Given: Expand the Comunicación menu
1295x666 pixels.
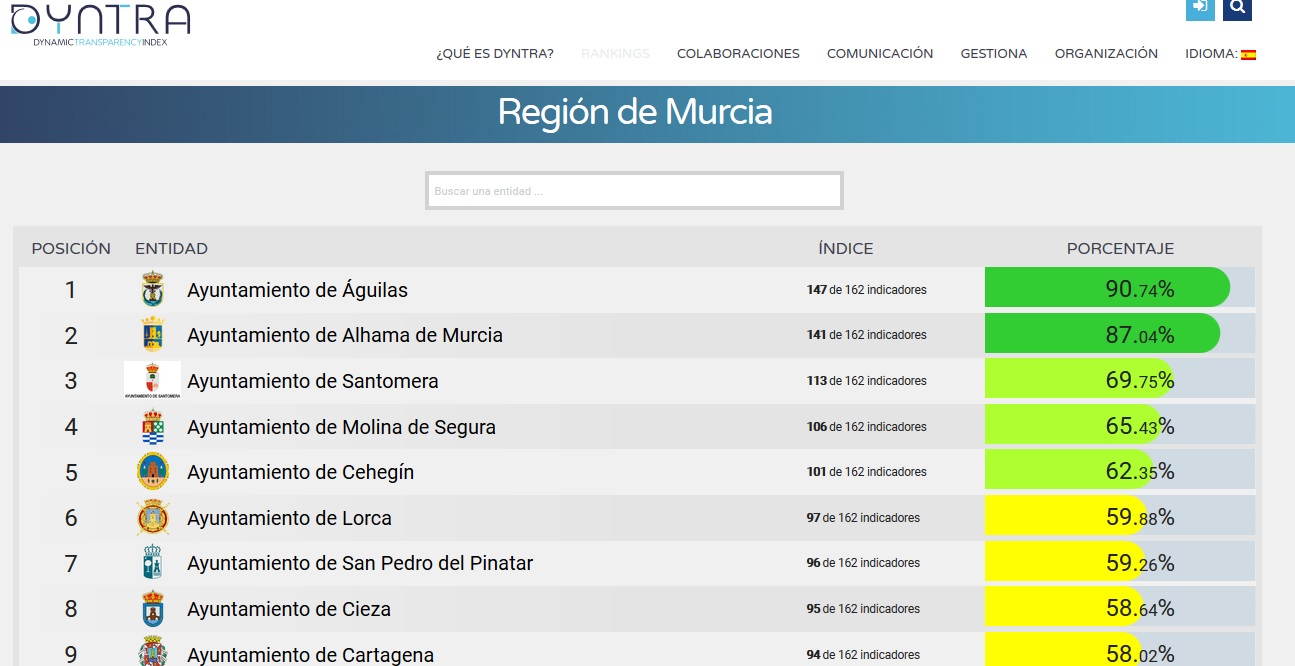Looking at the screenshot, I should tap(879, 54).
